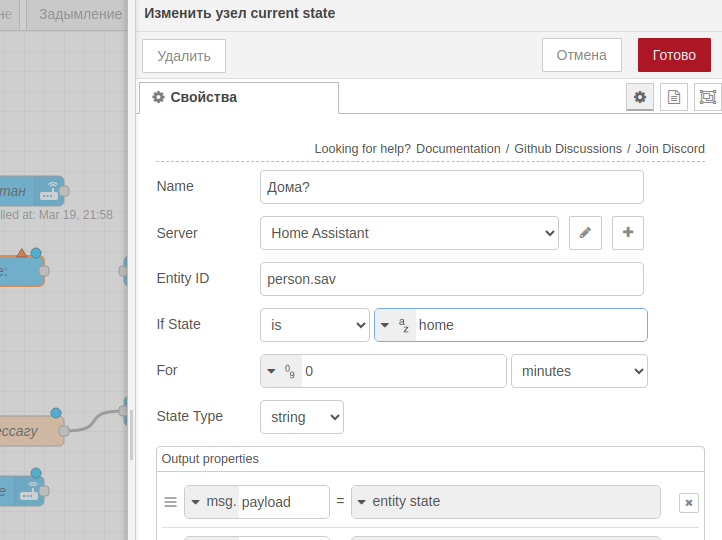Open the Documentation link
Screen dimensions: 722x540
click(x=458, y=148)
